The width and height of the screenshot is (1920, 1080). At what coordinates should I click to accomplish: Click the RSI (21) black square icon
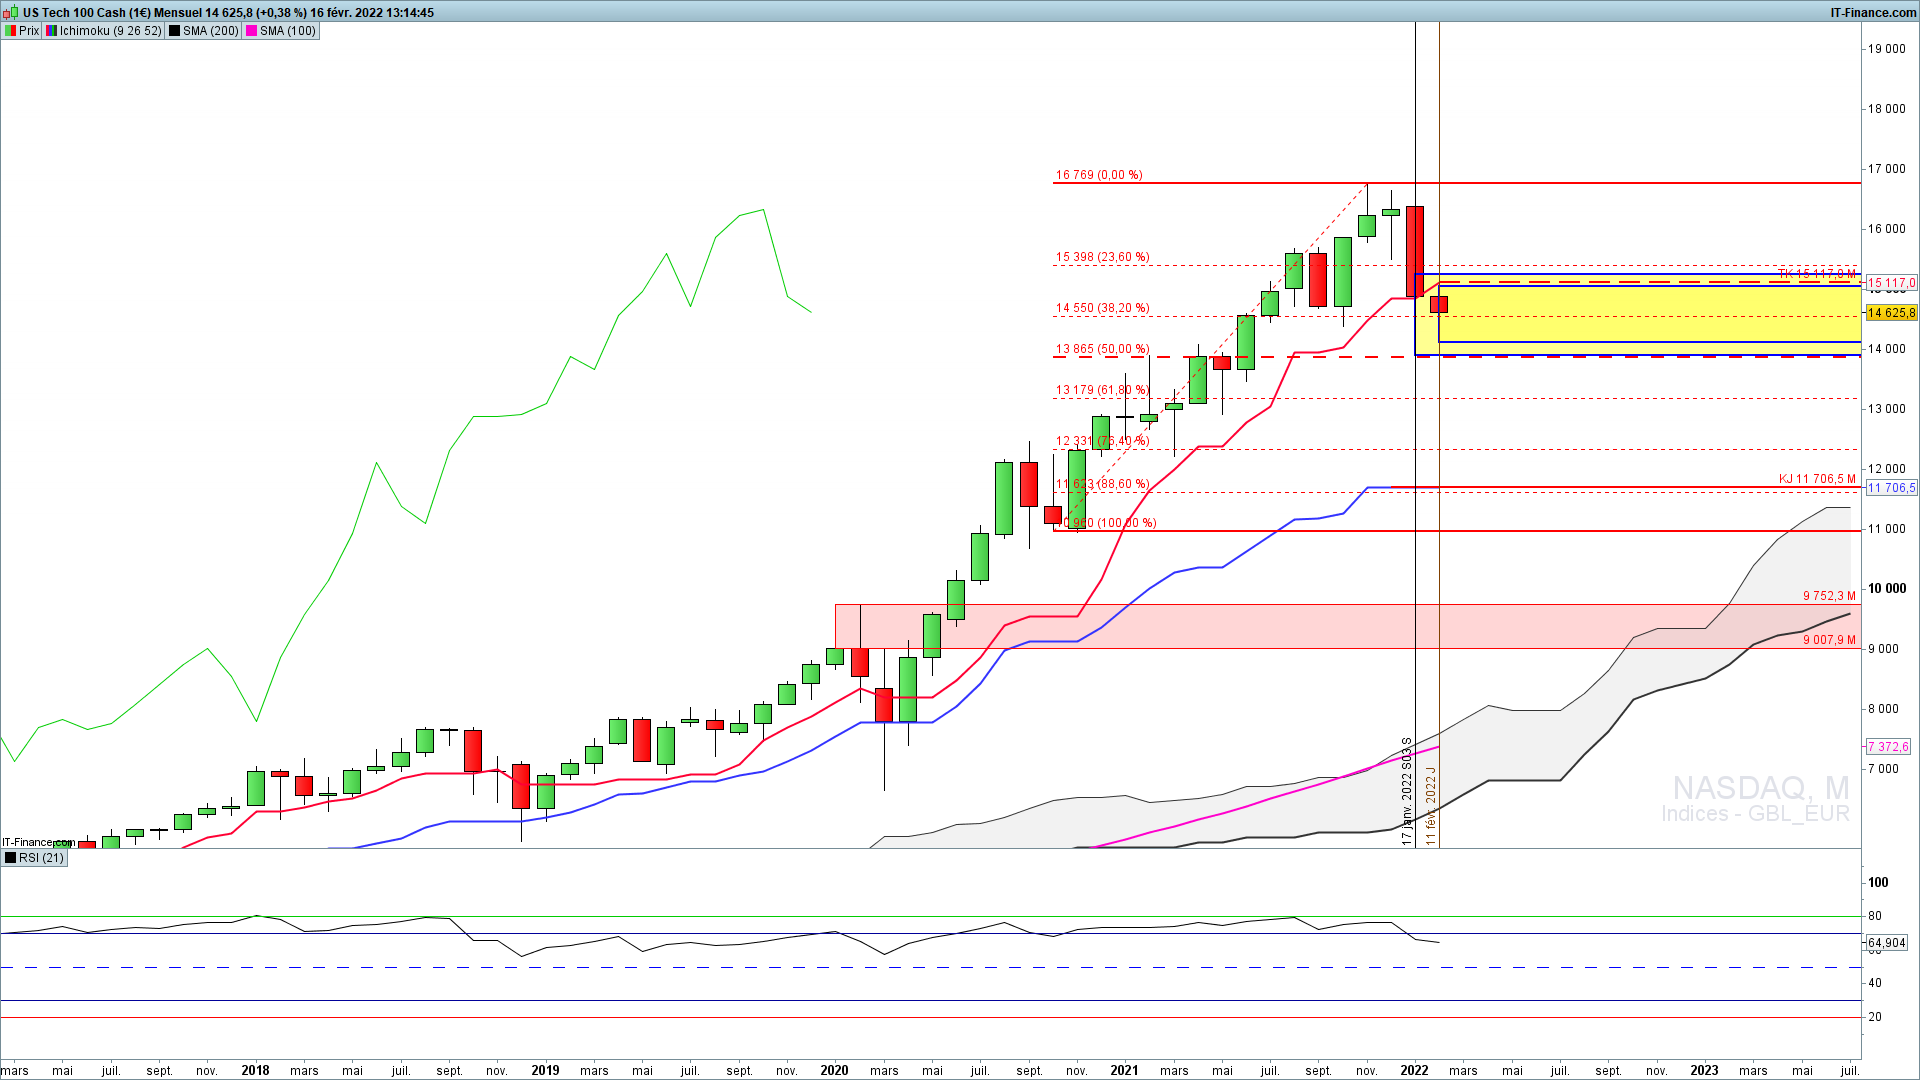click(x=11, y=858)
